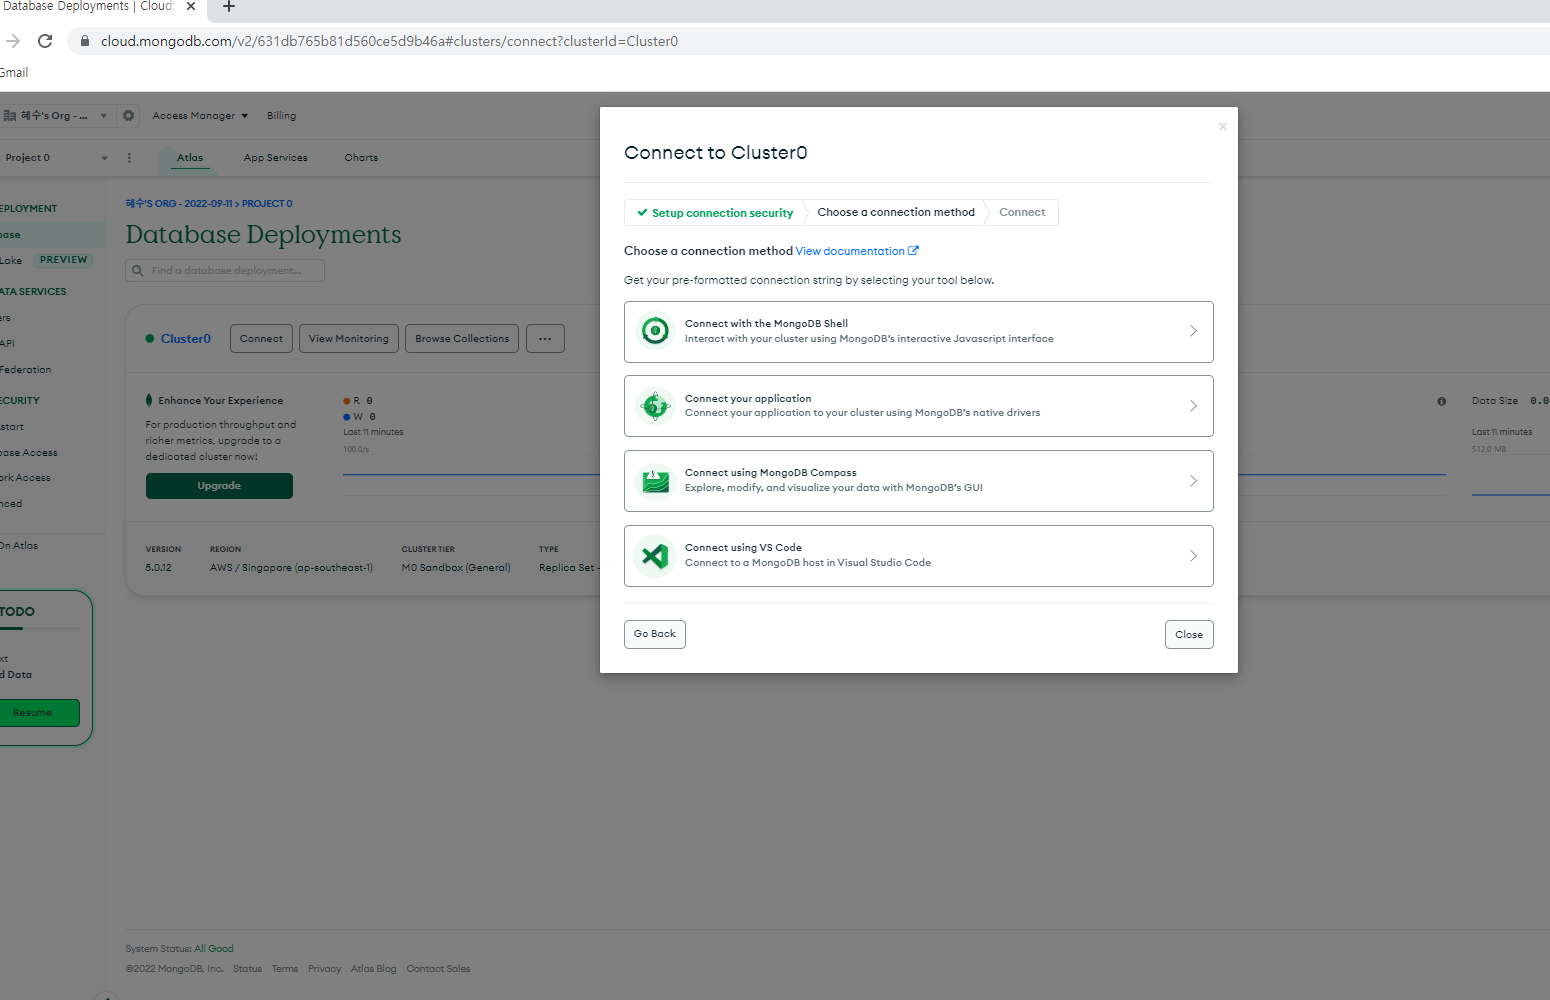Screen dimensions: 1550x1000
Task: Click the AWS / Singapore region value
Action: pyautogui.click(x=291, y=568)
